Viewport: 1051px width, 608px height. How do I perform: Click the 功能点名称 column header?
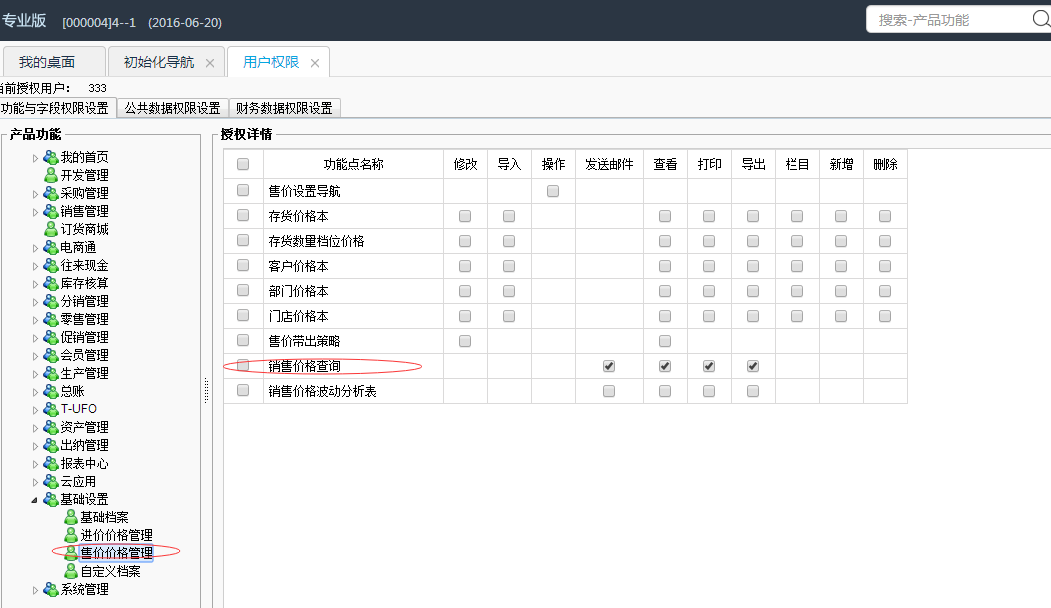pyautogui.click(x=353, y=164)
